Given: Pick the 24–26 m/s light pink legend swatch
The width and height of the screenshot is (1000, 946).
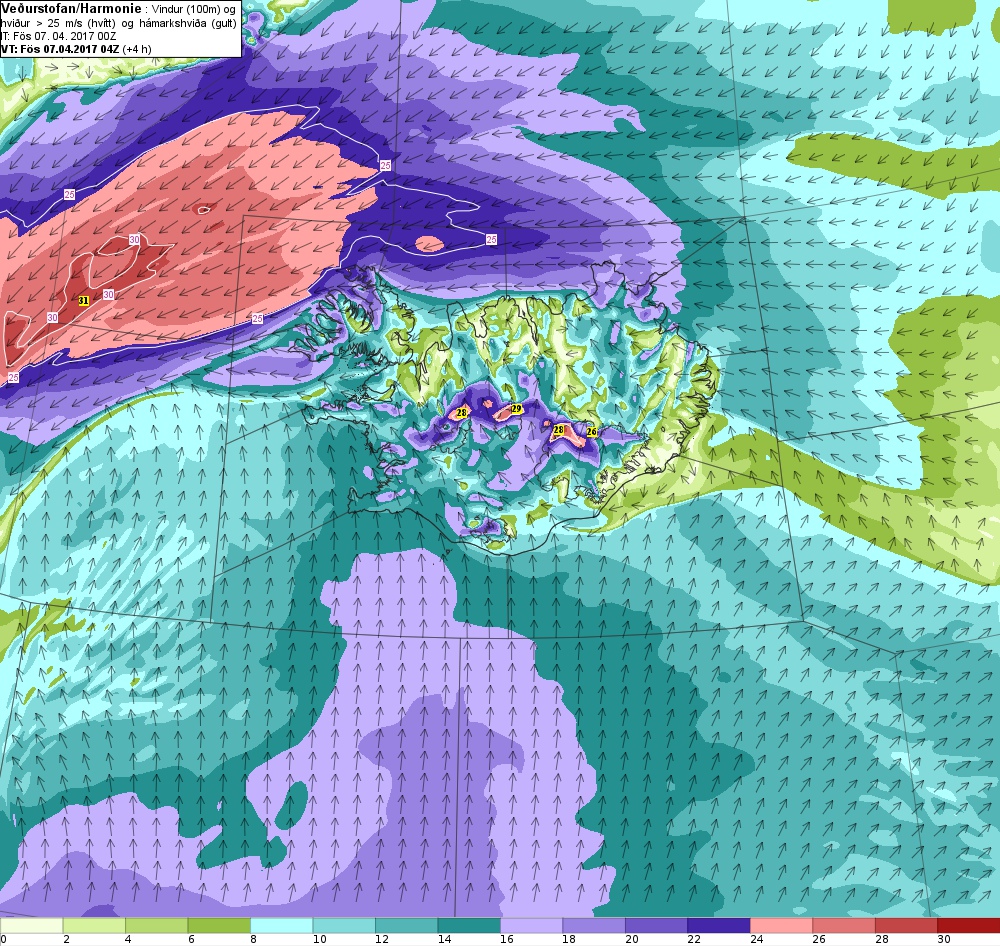Looking at the screenshot, I should point(781,925).
